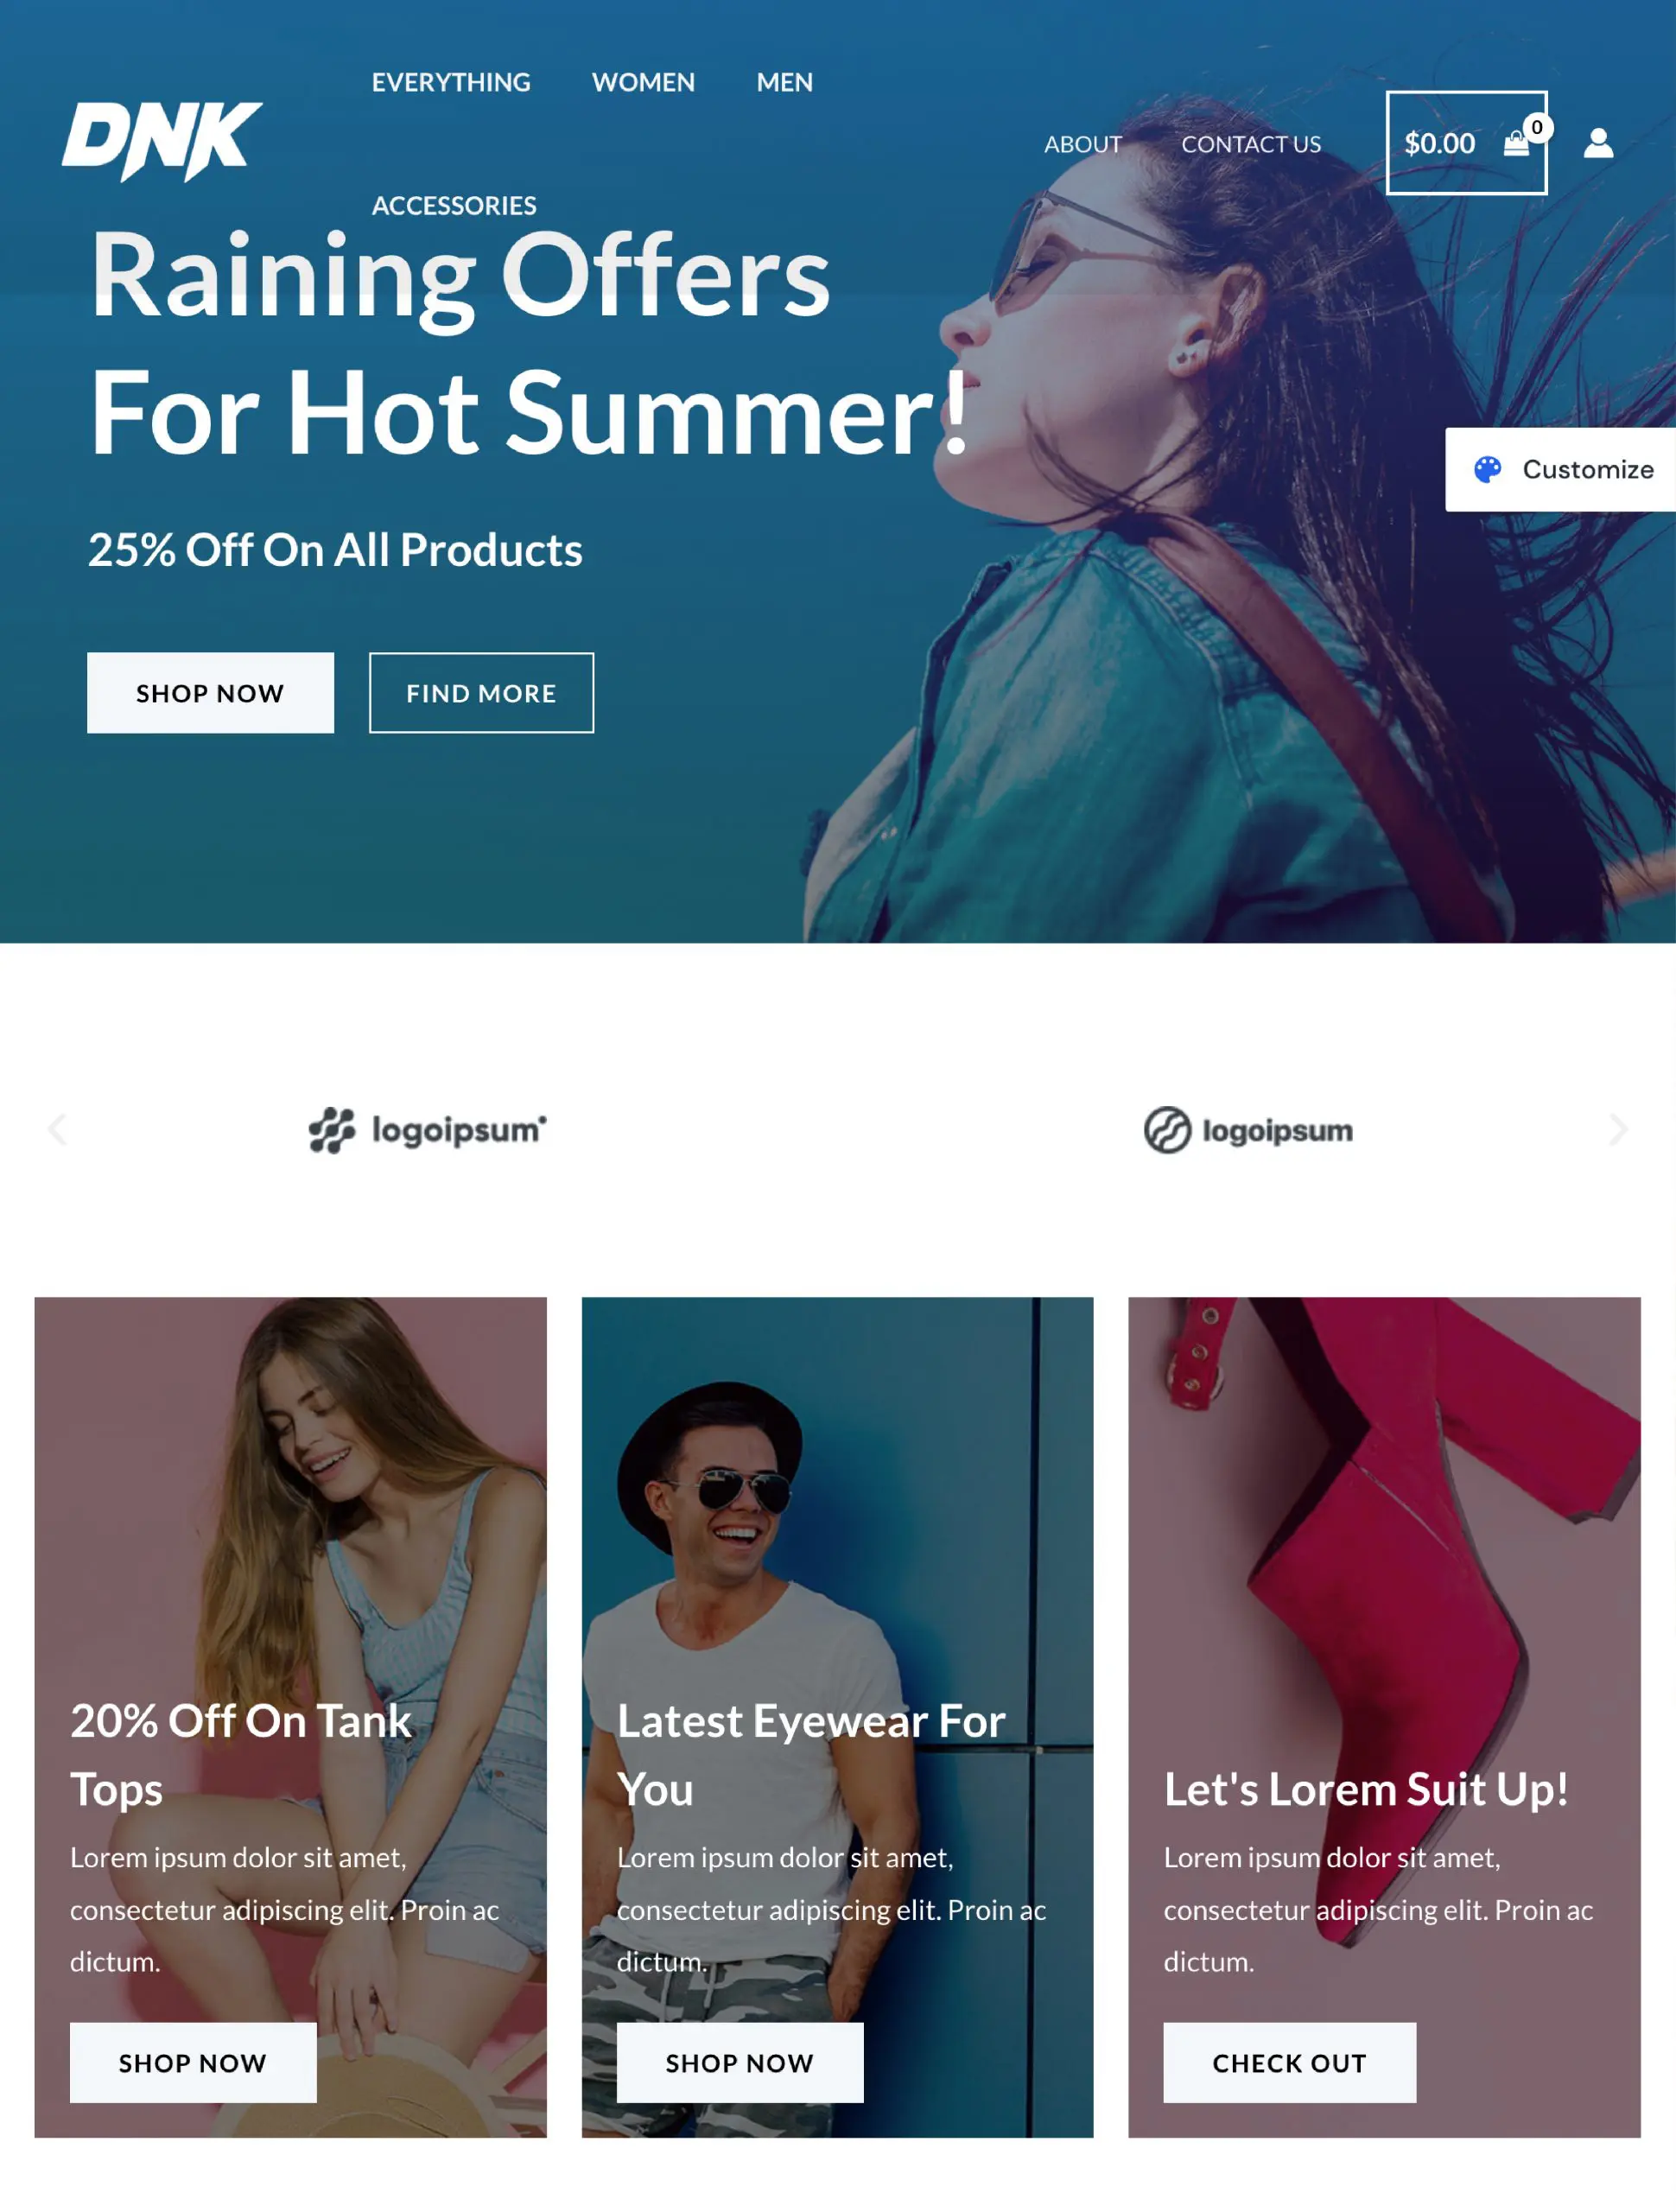Screen dimensions: 1676x2212
Task: Open the Everything menu item
Action: coord(451,82)
